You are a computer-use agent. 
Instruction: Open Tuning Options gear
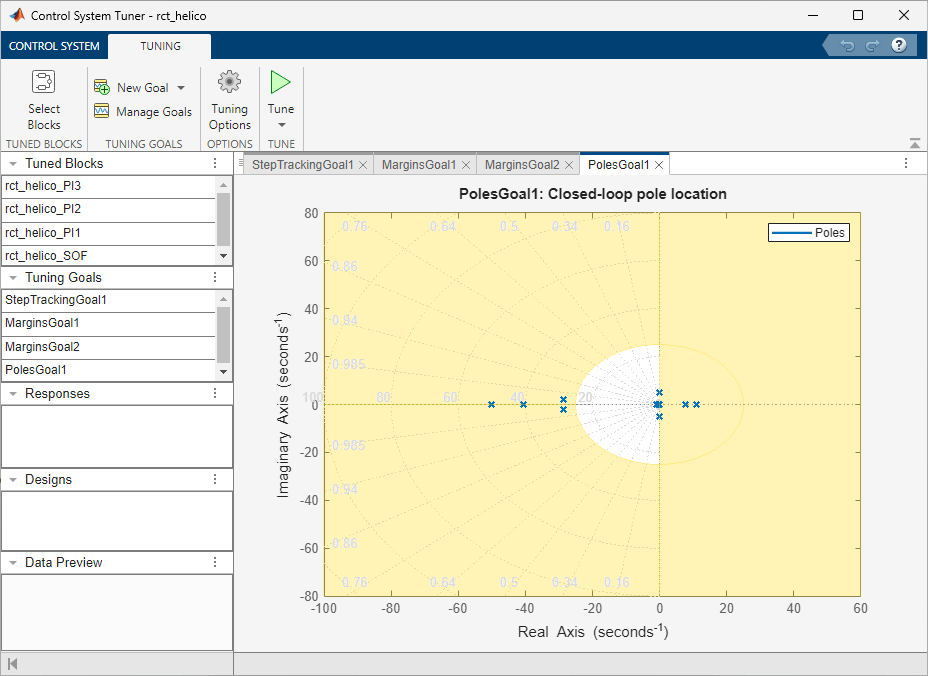point(229,83)
